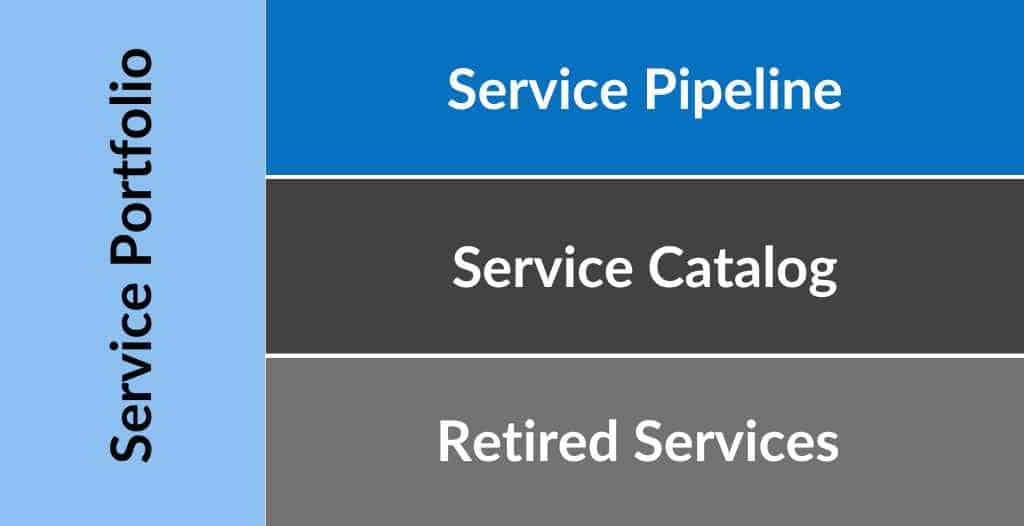The height and width of the screenshot is (526, 1024).
Task: Click white divider between Catalog and Retired Services
Action: 645,355
